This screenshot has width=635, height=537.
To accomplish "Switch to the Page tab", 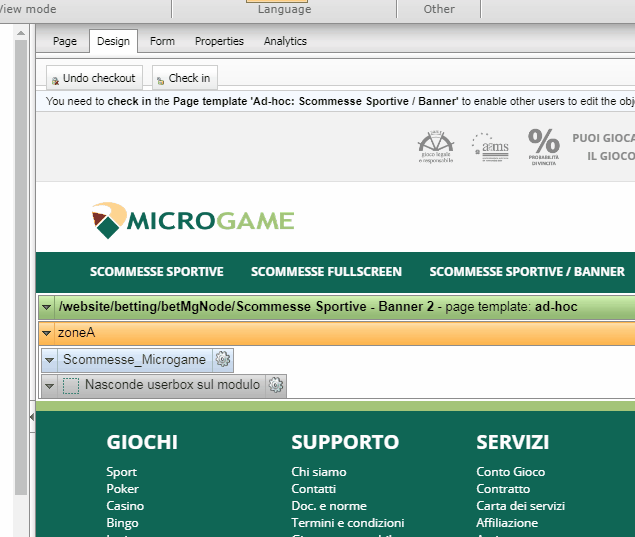I will 65,41.
